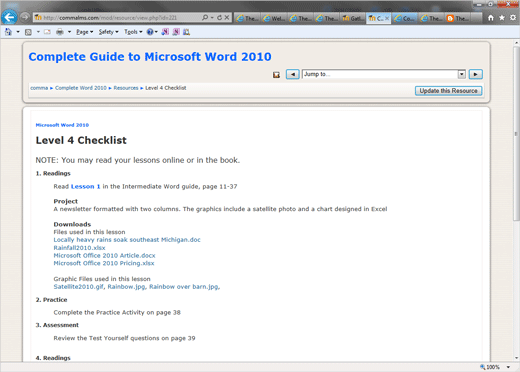Image resolution: width=520 pixels, height=372 pixels.
Task: Go back with the browser back arrow
Action: coord(9,17)
